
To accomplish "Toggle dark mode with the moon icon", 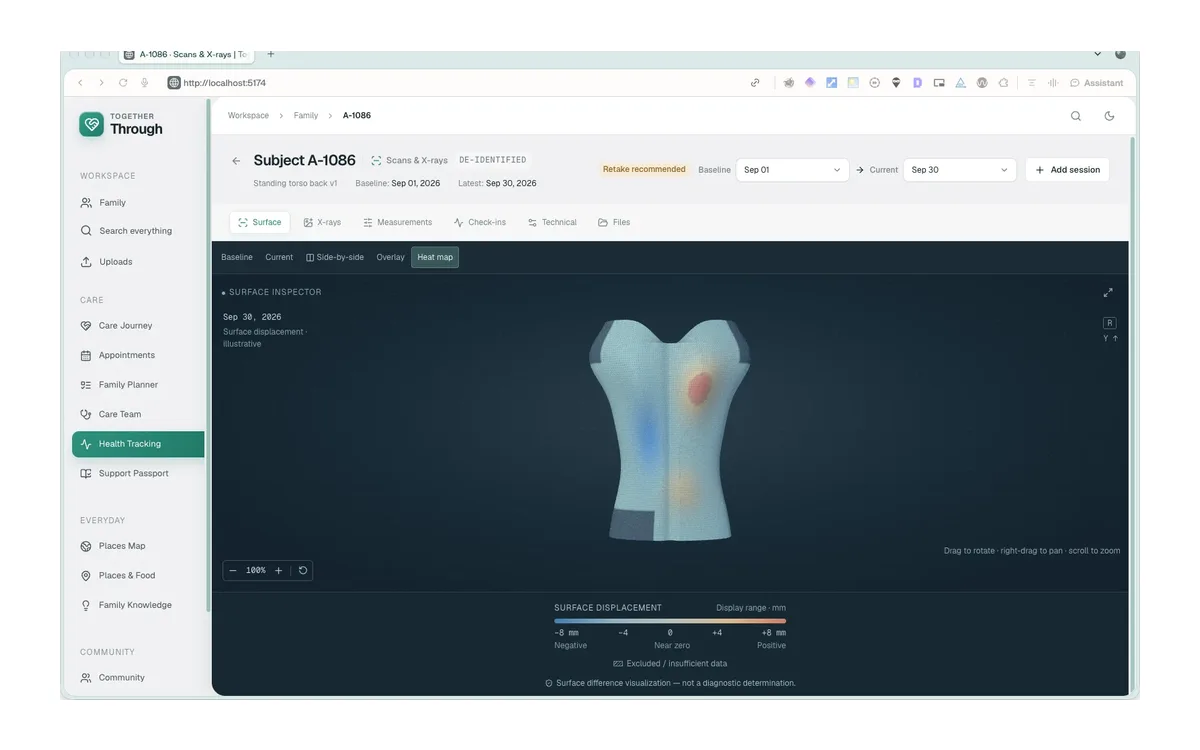I will (x=1109, y=116).
